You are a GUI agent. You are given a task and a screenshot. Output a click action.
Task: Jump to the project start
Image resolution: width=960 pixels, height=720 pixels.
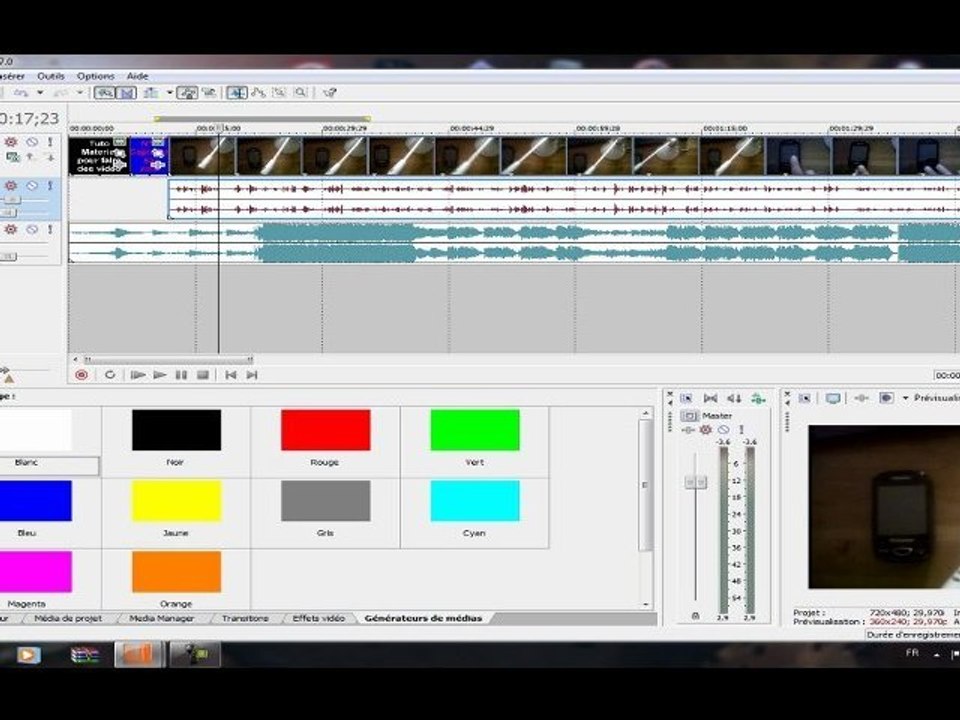tap(231, 375)
